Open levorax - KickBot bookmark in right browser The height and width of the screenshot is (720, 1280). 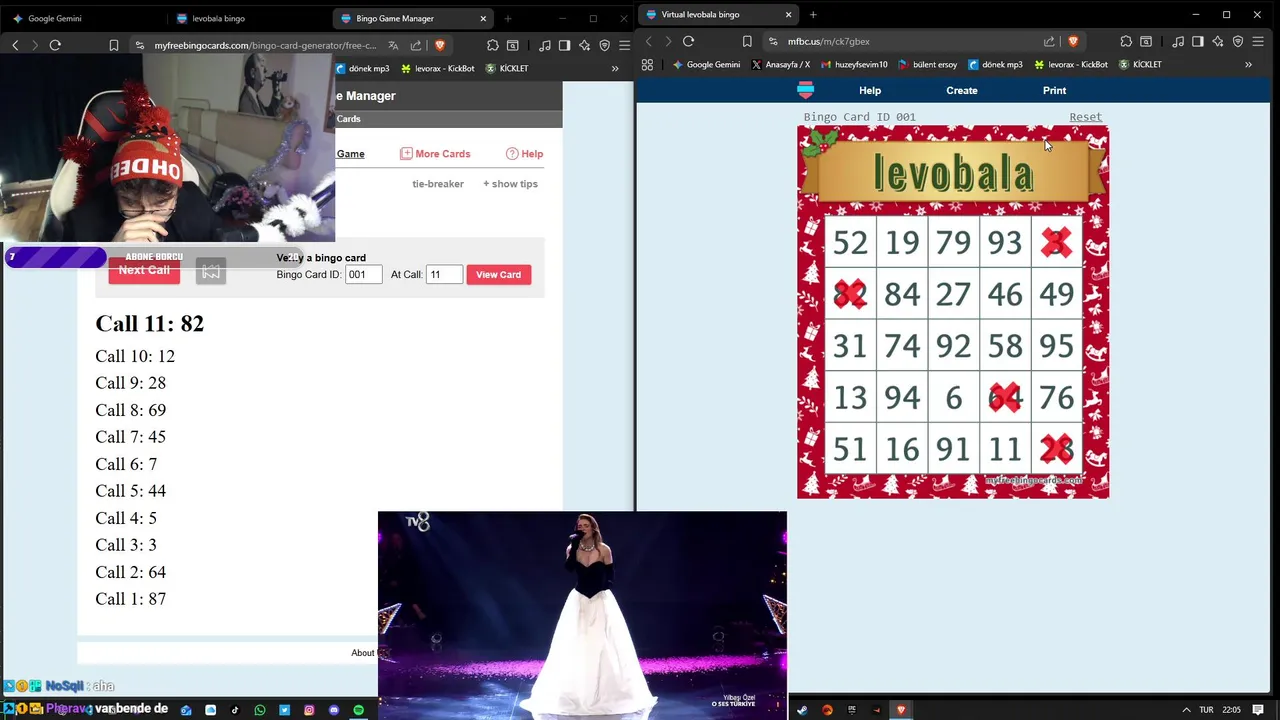[x=1070, y=64]
